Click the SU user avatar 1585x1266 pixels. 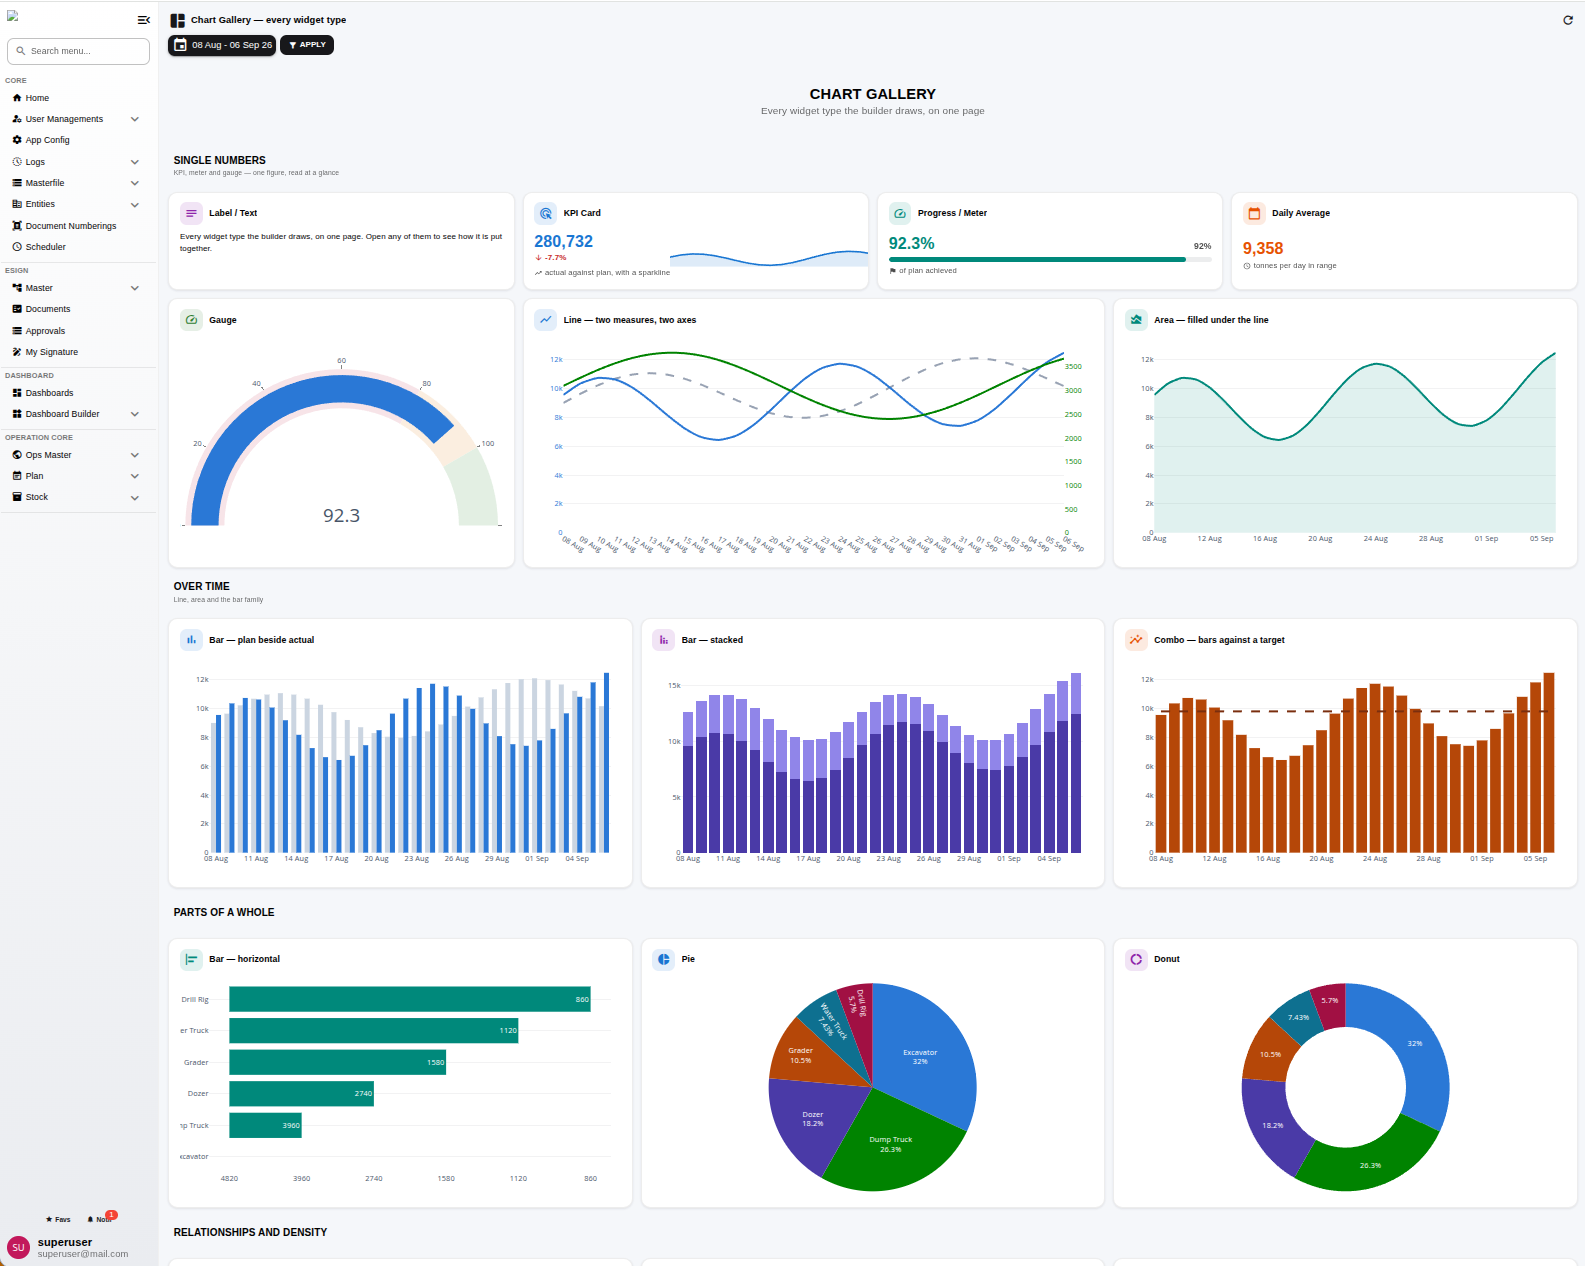point(18,1247)
